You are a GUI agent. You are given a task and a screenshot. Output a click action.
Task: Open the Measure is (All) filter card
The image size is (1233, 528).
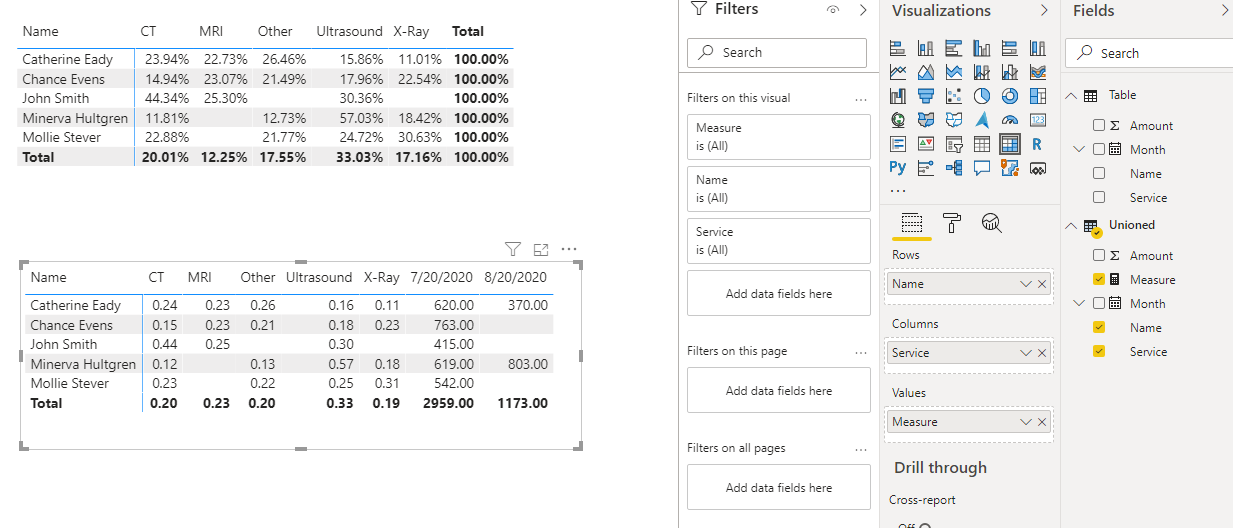coord(779,137)
